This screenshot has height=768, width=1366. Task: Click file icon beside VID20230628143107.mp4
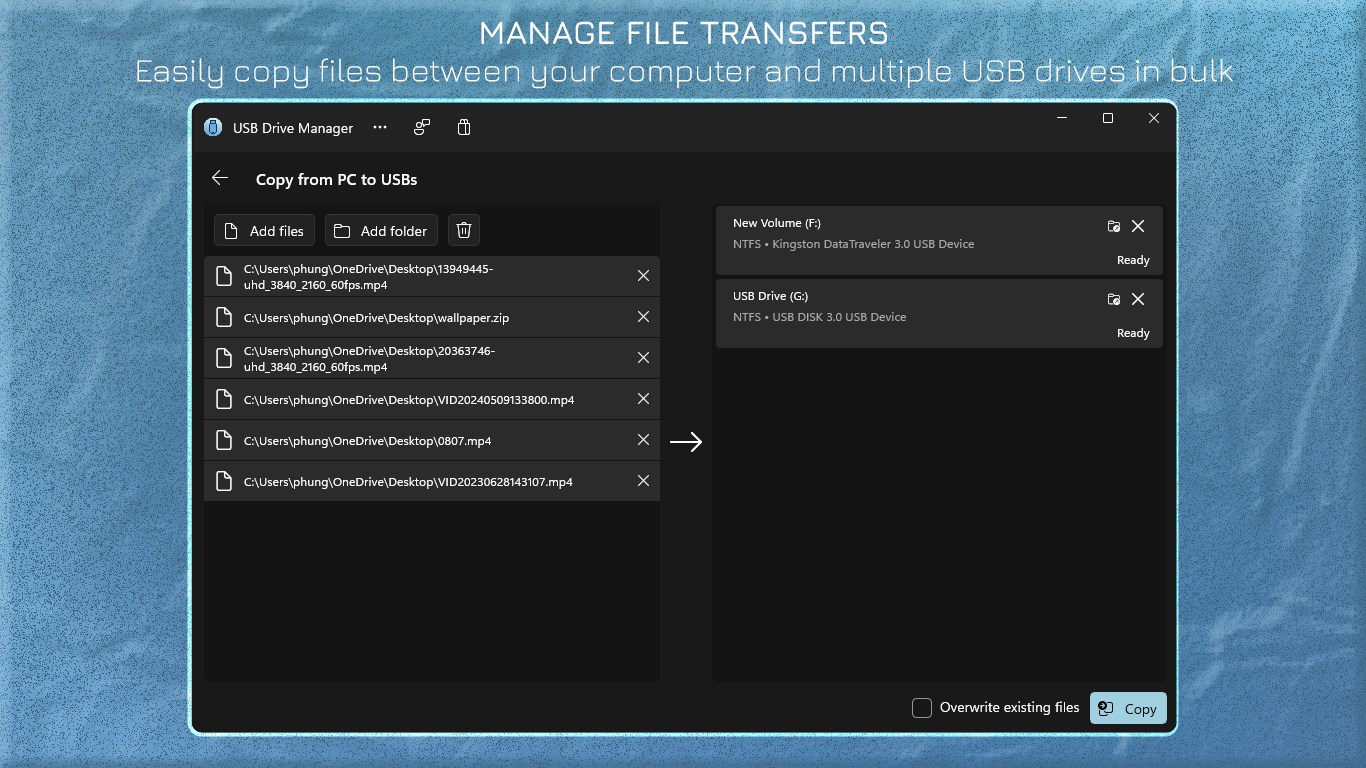tap(225, 482)
